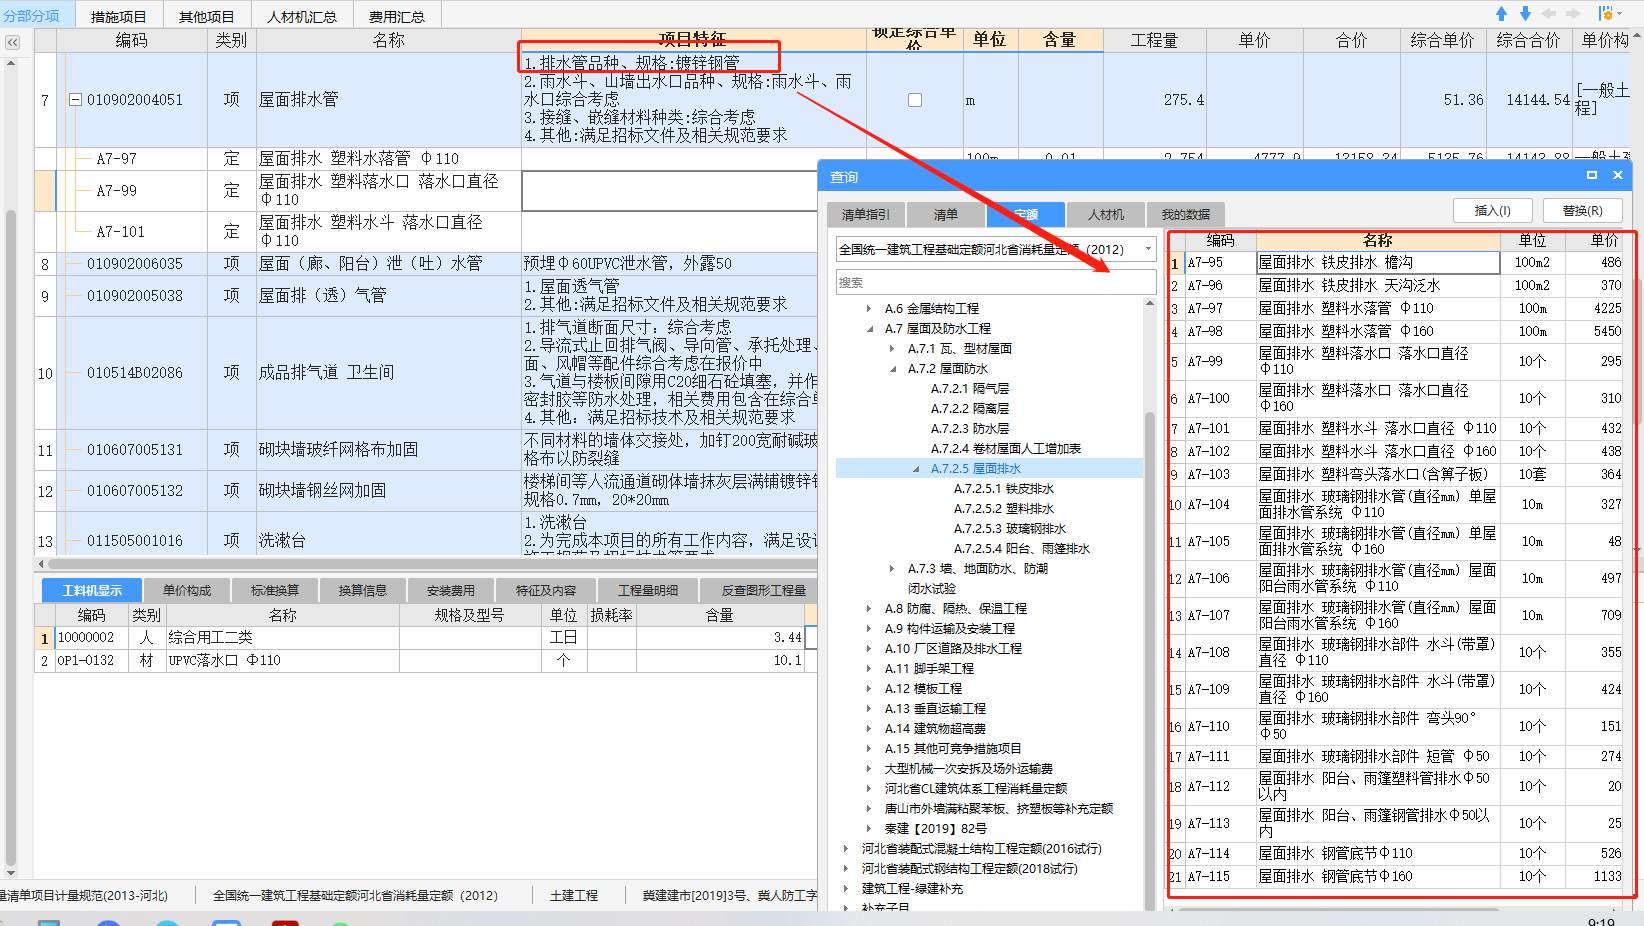Click the empty 项目特征 cell of row A7-99
Screen dimensions: 1644x926
click(670, 191)
